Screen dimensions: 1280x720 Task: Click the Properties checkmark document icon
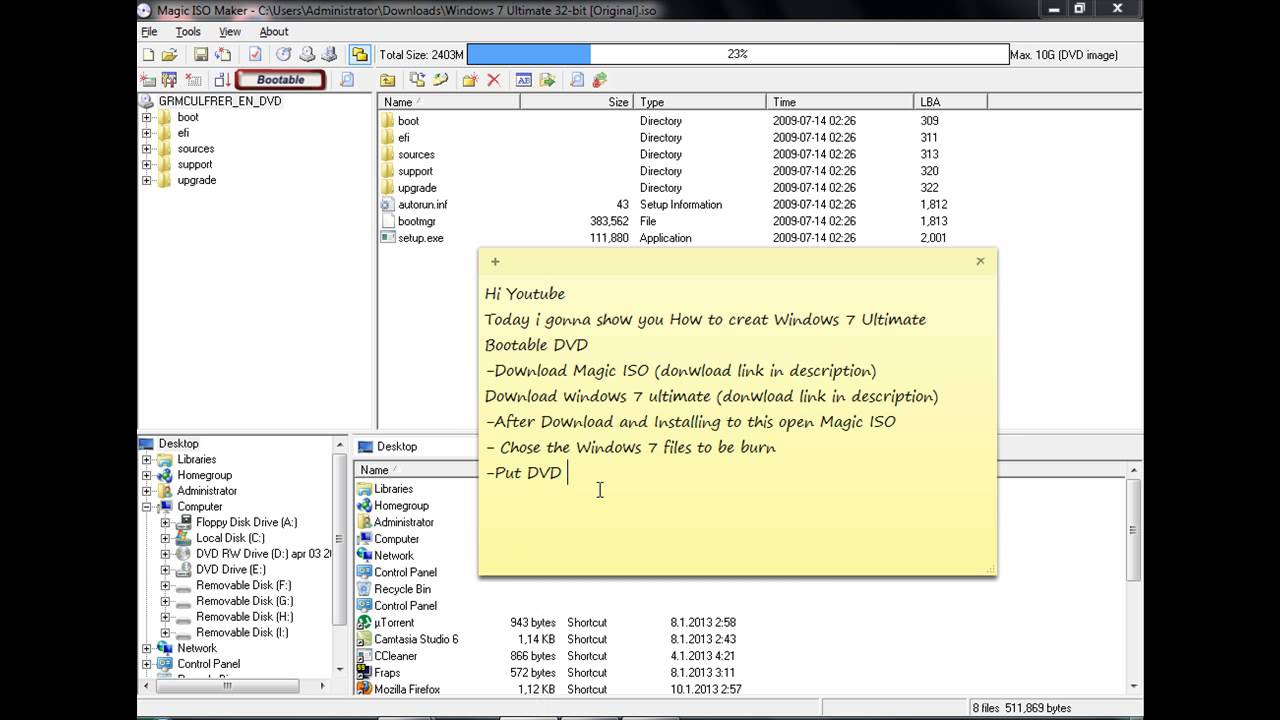[x=255, y=55]
